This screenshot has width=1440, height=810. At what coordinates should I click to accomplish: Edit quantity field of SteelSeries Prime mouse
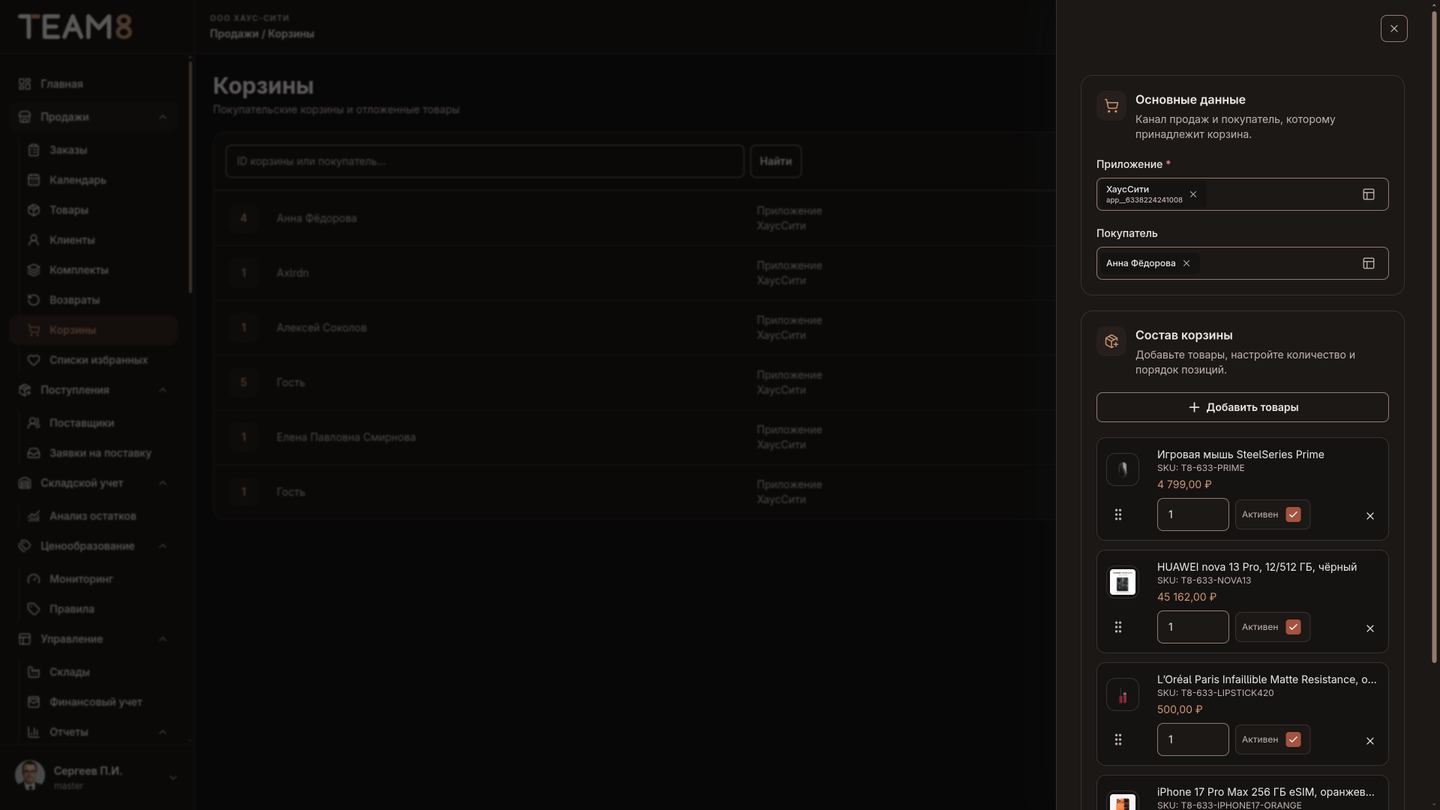point(1193,514)
